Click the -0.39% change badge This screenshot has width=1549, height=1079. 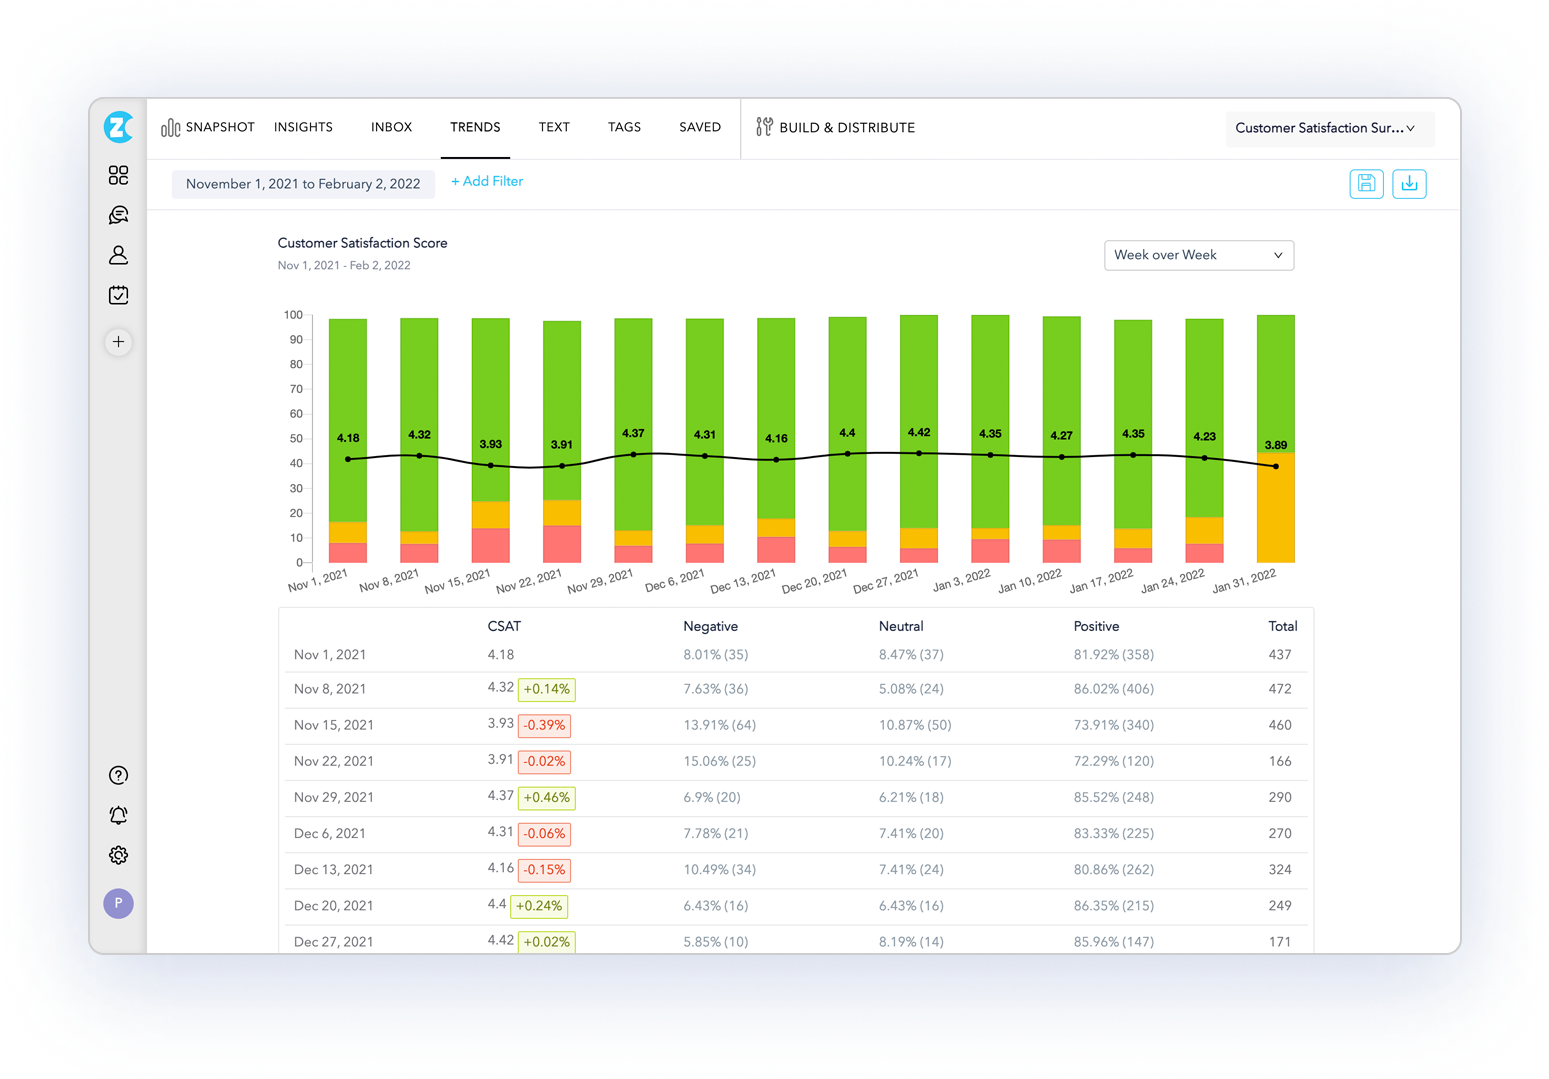(544, 725)
